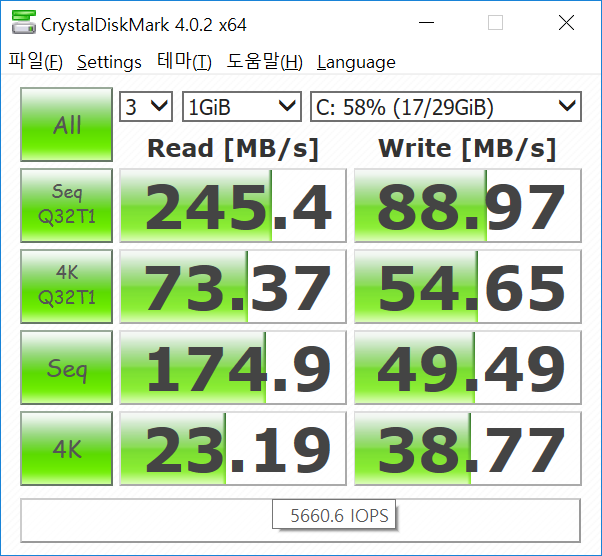Screen dimensions: 602x556
Task: Select the Seq Q32T1 read value 245.4
Action: pos(233,205)
